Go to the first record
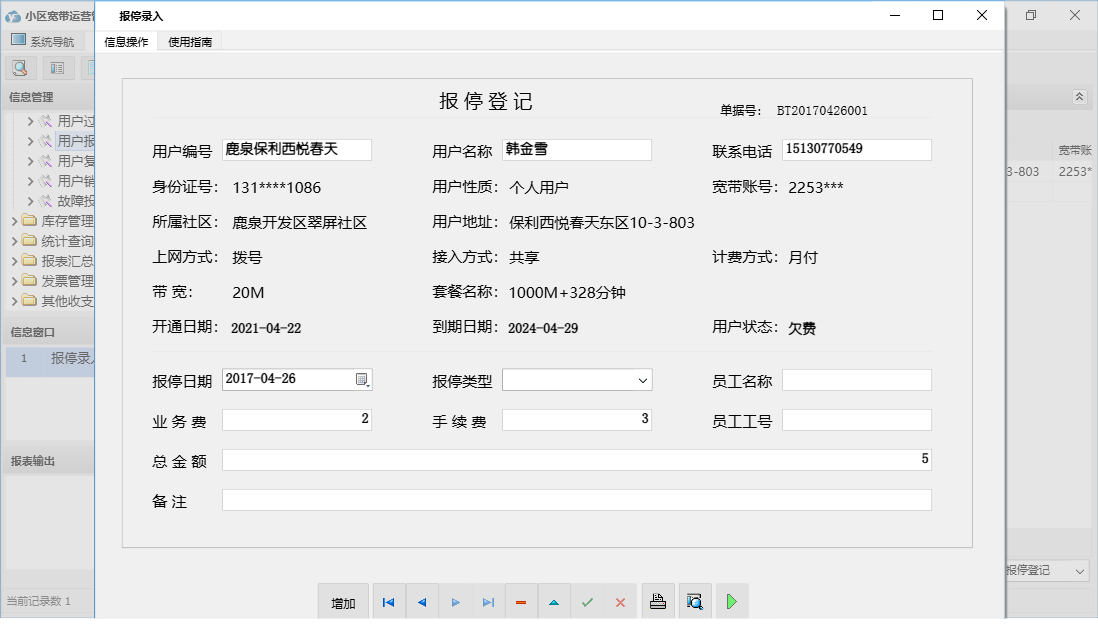1098x625 pixels. click(389, 602)
